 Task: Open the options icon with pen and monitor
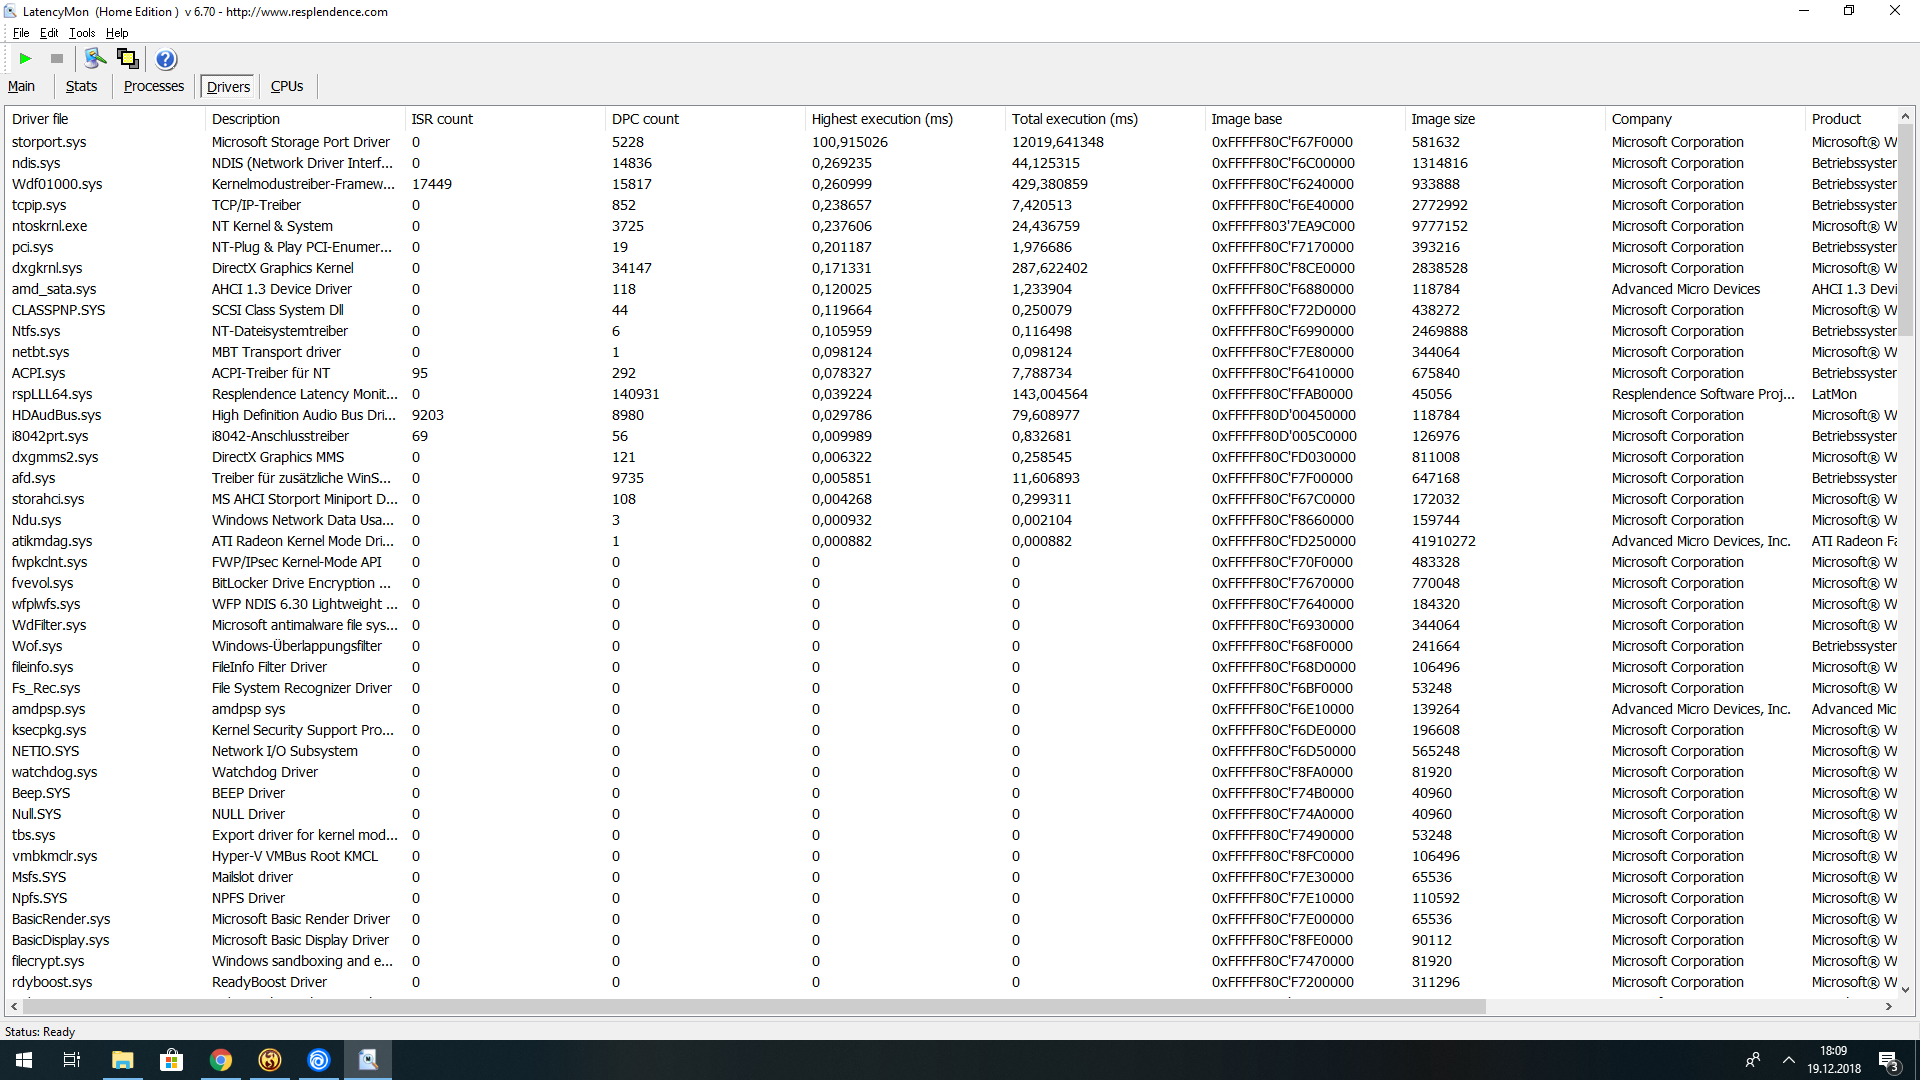(95, 59)
